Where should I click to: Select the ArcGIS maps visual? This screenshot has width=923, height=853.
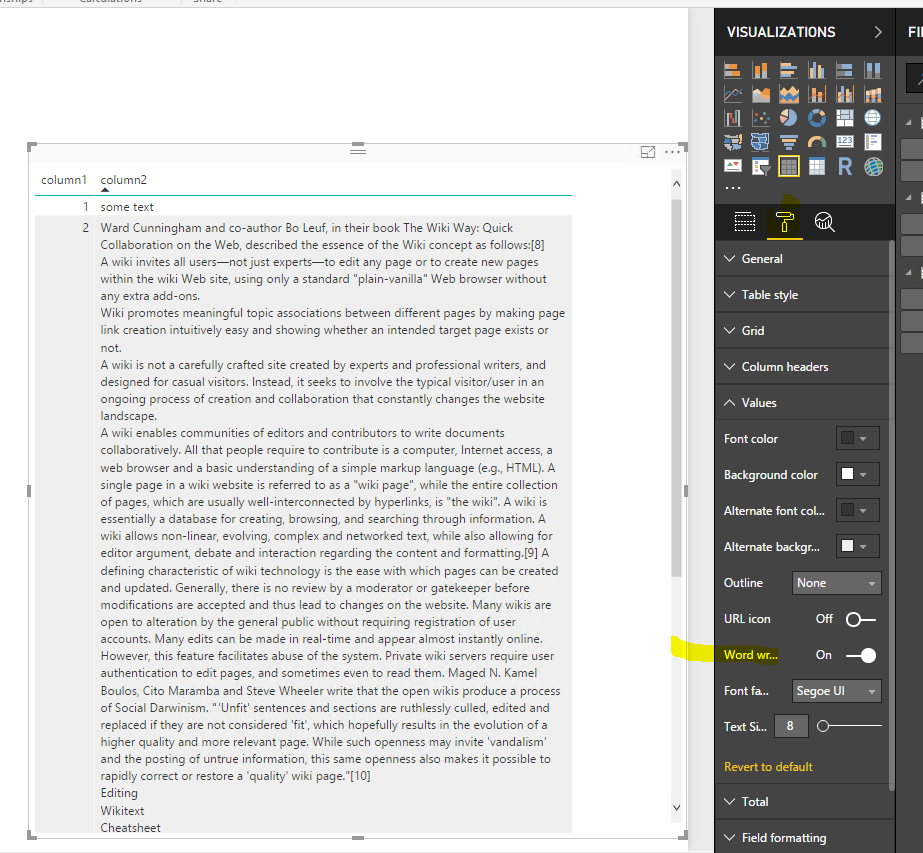click(x=873, y=167)
